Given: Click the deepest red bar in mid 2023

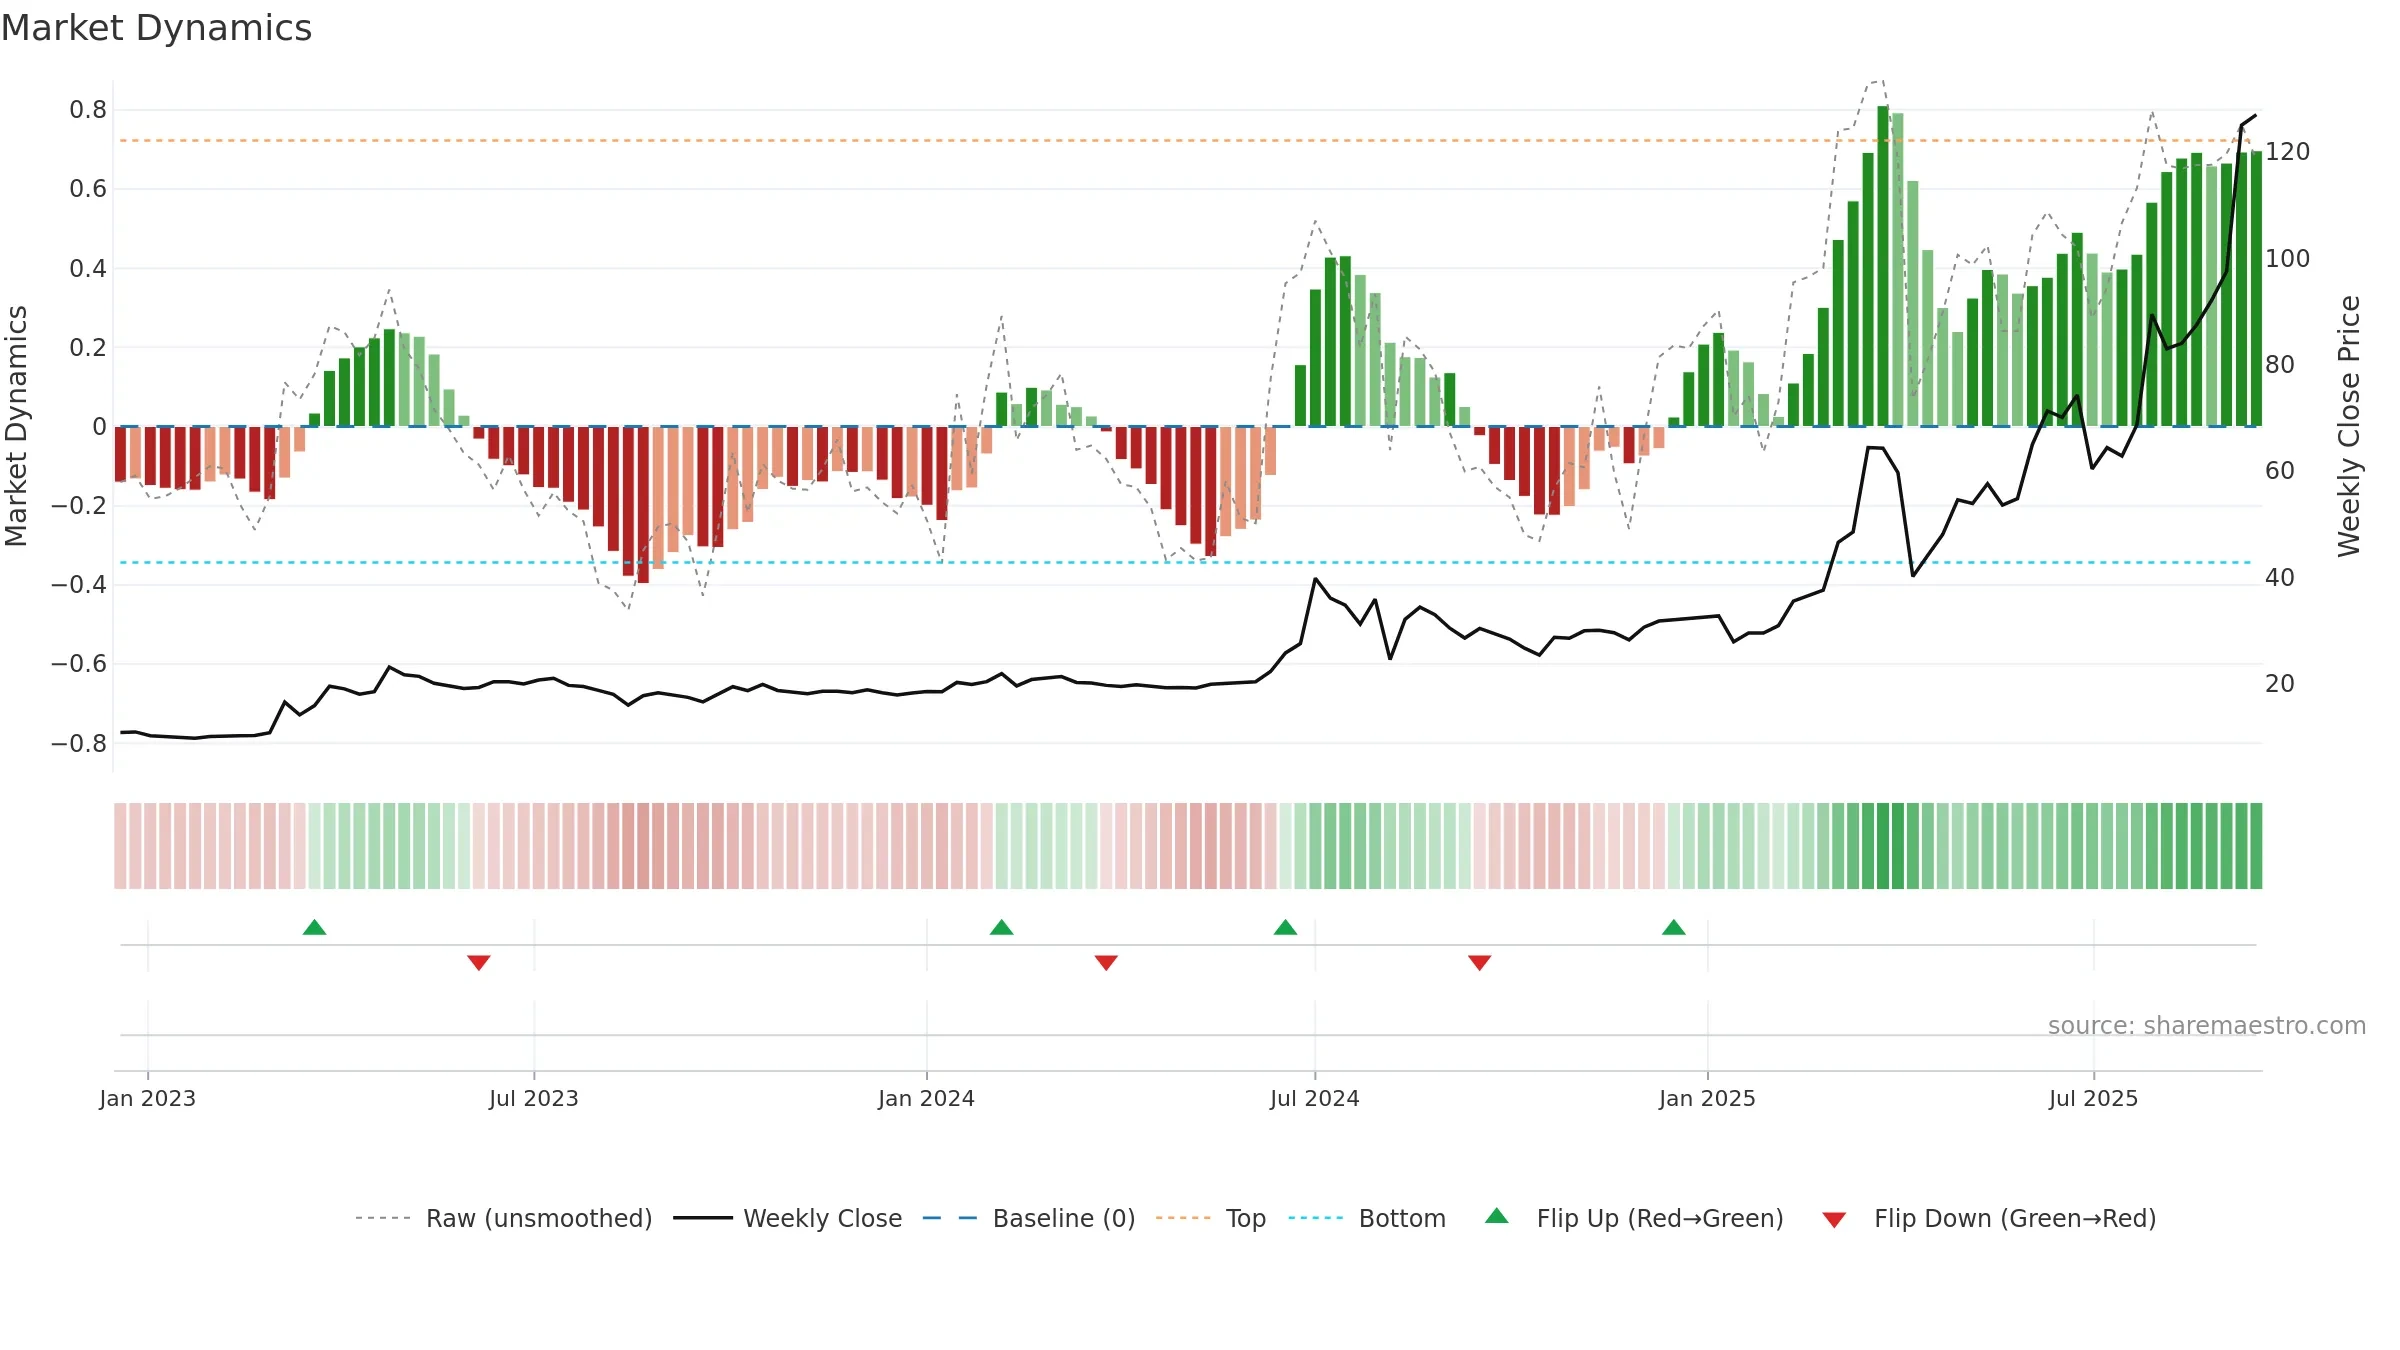Looking at the screenshot, I should 643,505.
